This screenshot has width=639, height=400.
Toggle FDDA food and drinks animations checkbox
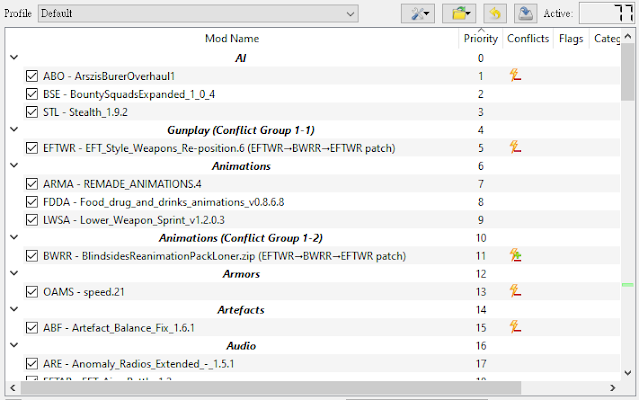pyautogui.click(x=32, y=202)
